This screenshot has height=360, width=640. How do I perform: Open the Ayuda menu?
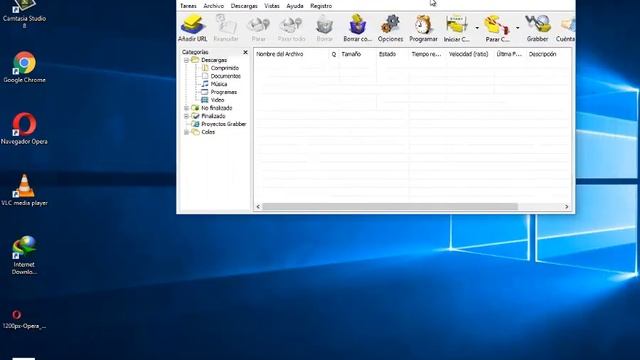click(295, 6)
